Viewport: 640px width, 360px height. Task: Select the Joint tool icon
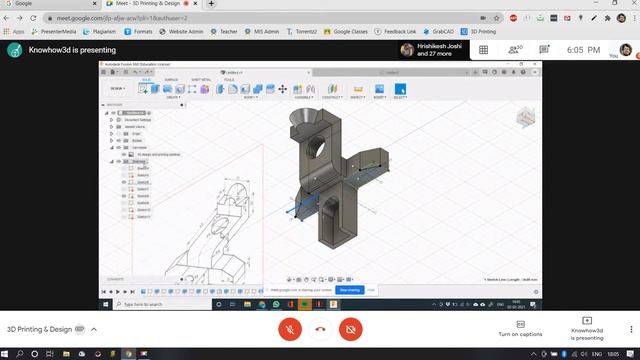tap(311, 89)
